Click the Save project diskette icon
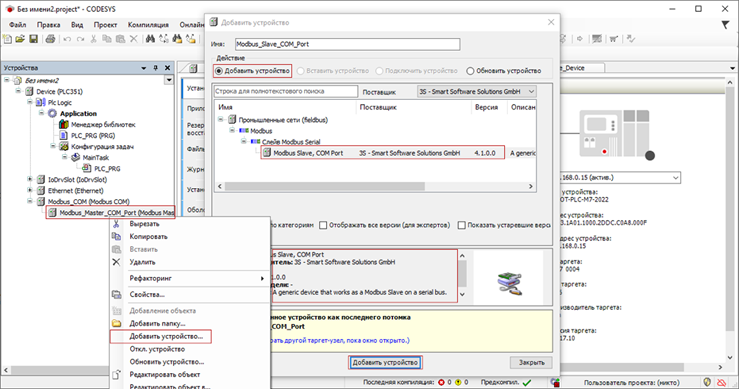The height and width of the screenshot is (389, 739). click(33, 39)
